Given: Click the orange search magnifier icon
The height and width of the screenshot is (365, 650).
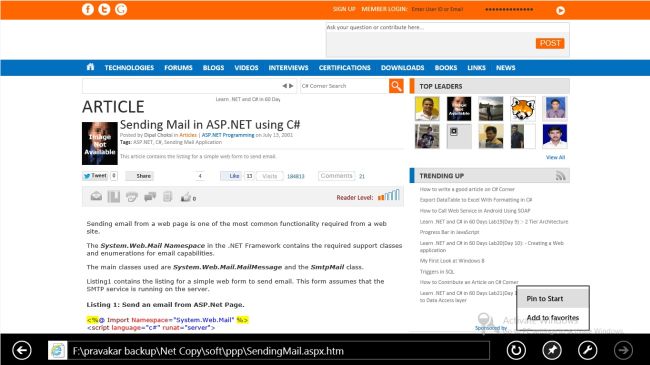Looking at the screenshot, I should [x=396, y=86].
